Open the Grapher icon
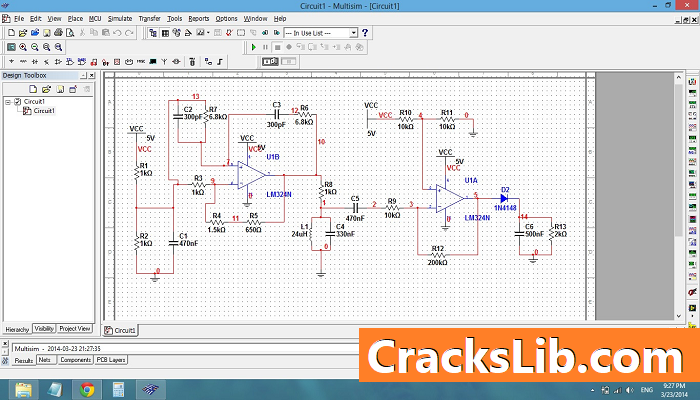Image resolution: width=700 pixels, height=400 pixels. [x=200, y=33]
